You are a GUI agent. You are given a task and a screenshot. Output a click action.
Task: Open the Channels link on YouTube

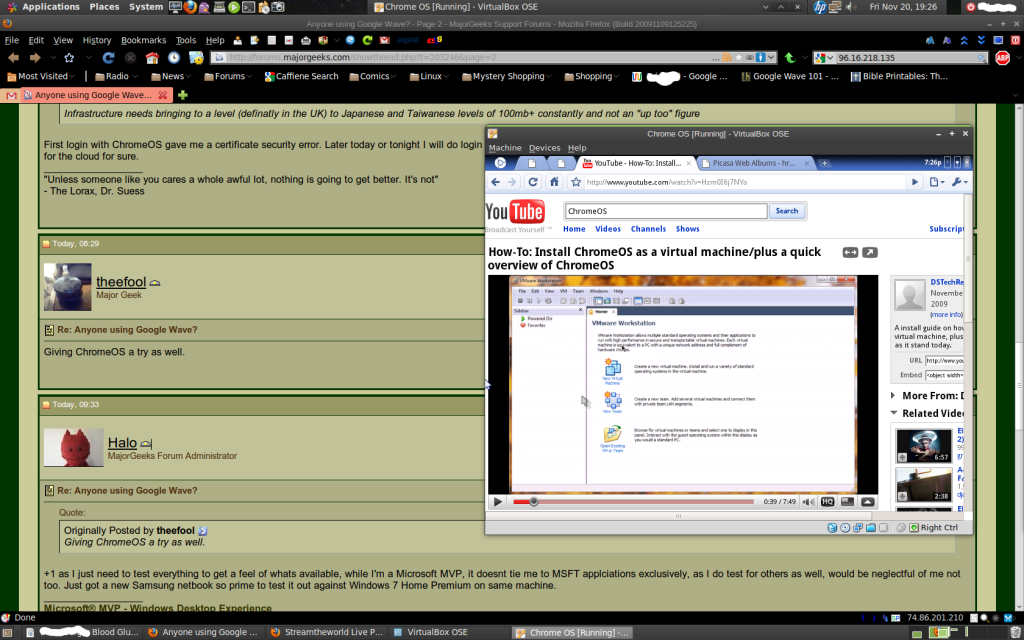(648, 229)
